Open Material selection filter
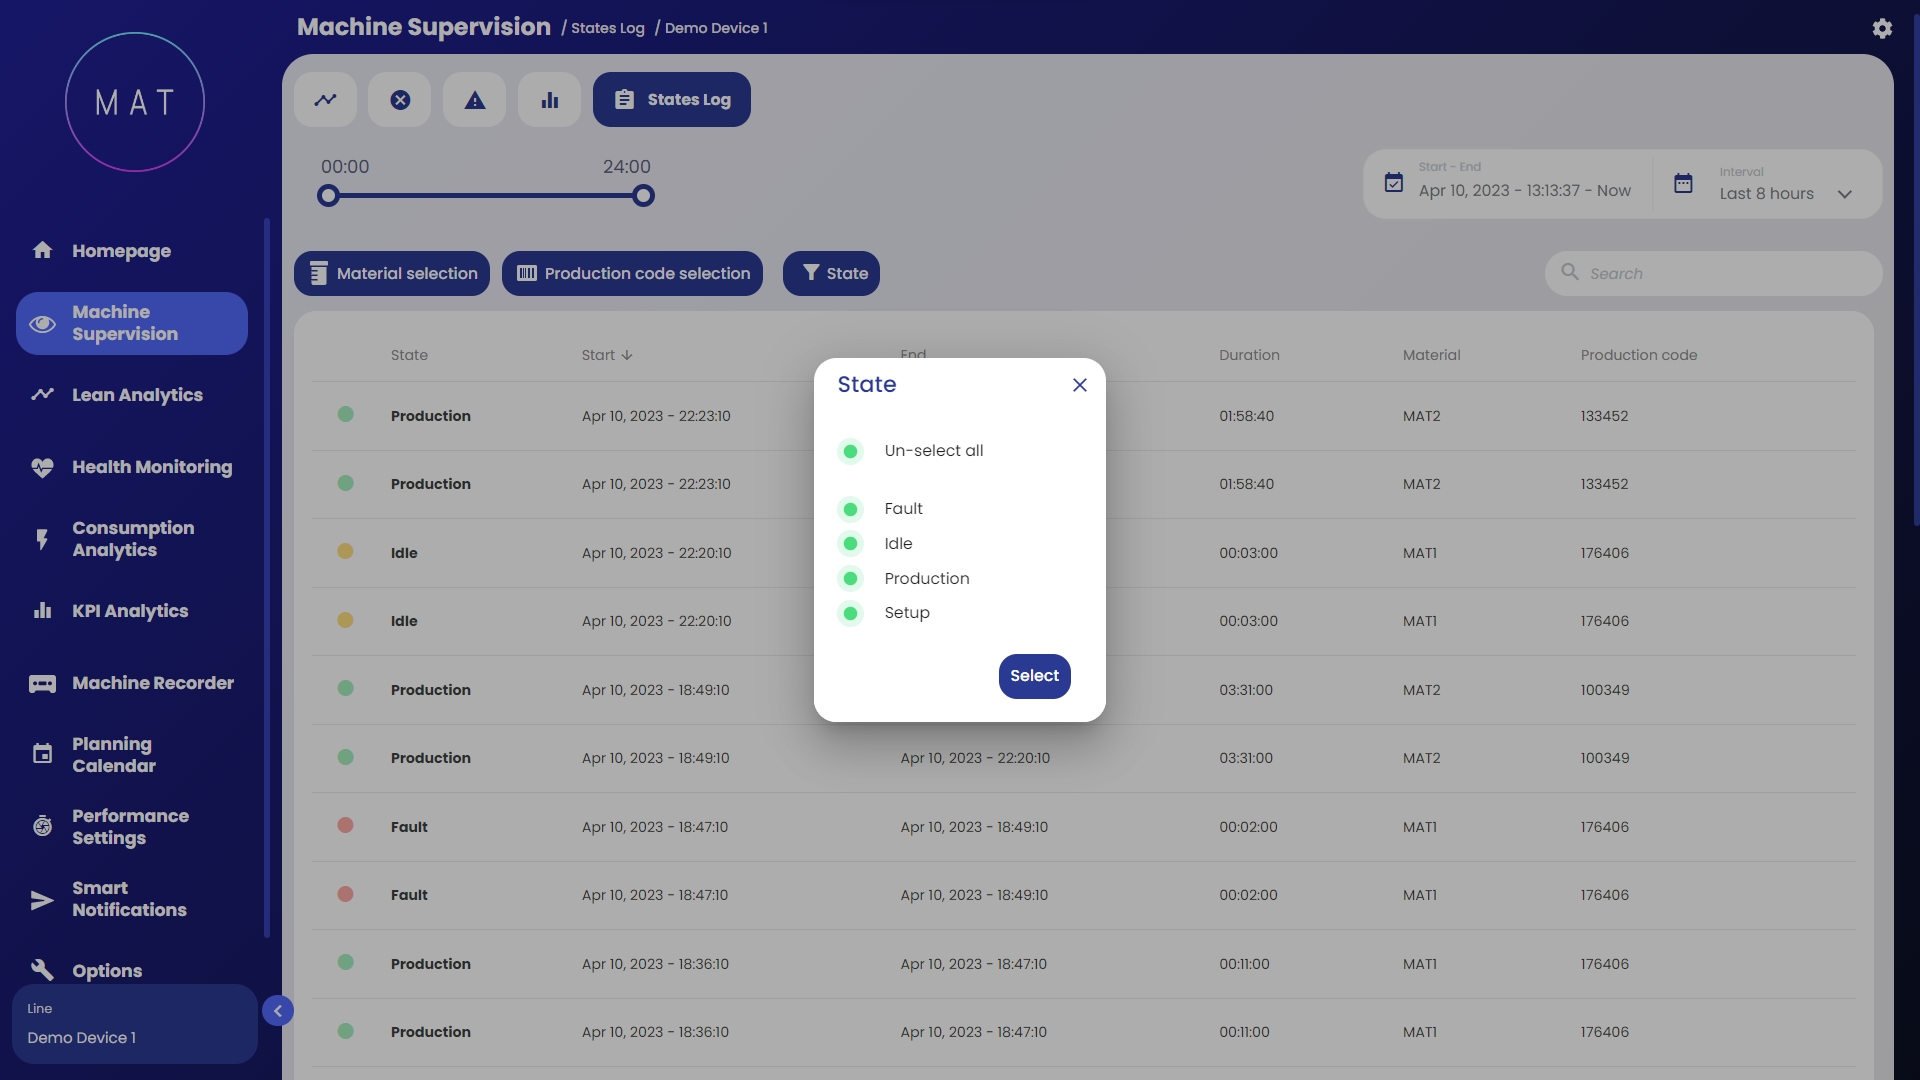The width and height of the screenshot is (1920, 1080). click(x=392, y=273)
